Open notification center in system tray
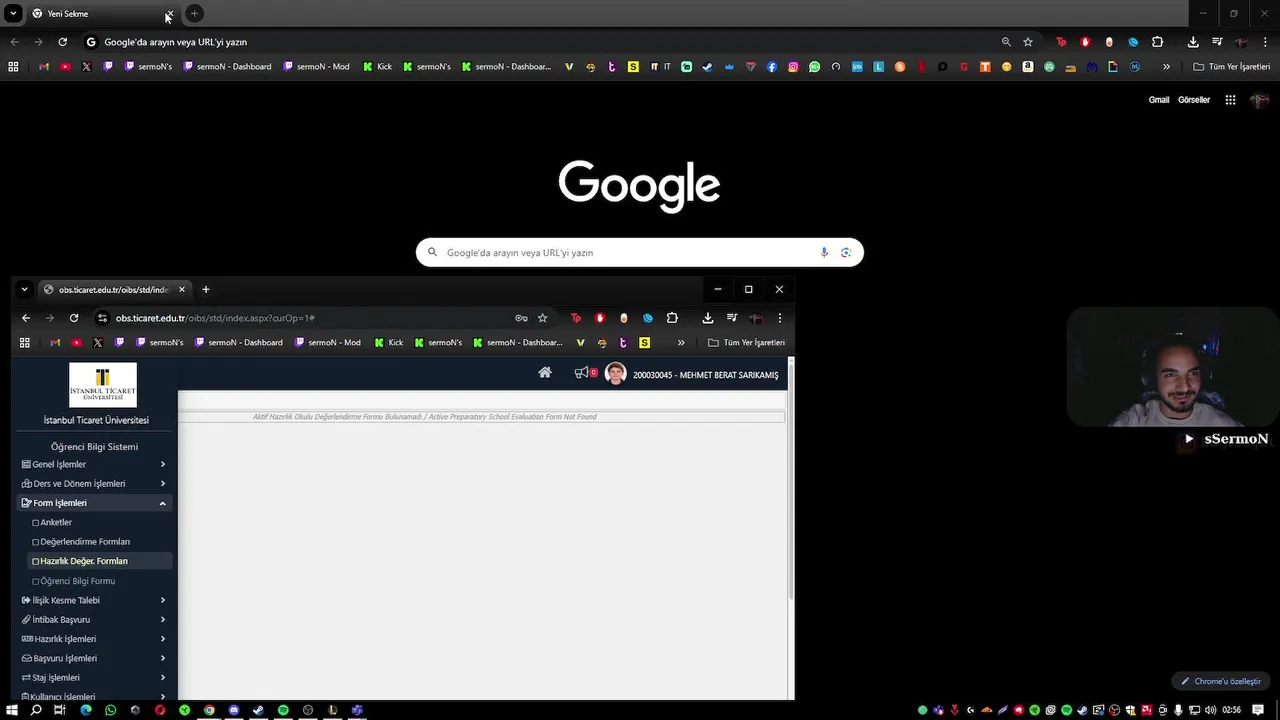1280x720 pixels. [1258, 710]
